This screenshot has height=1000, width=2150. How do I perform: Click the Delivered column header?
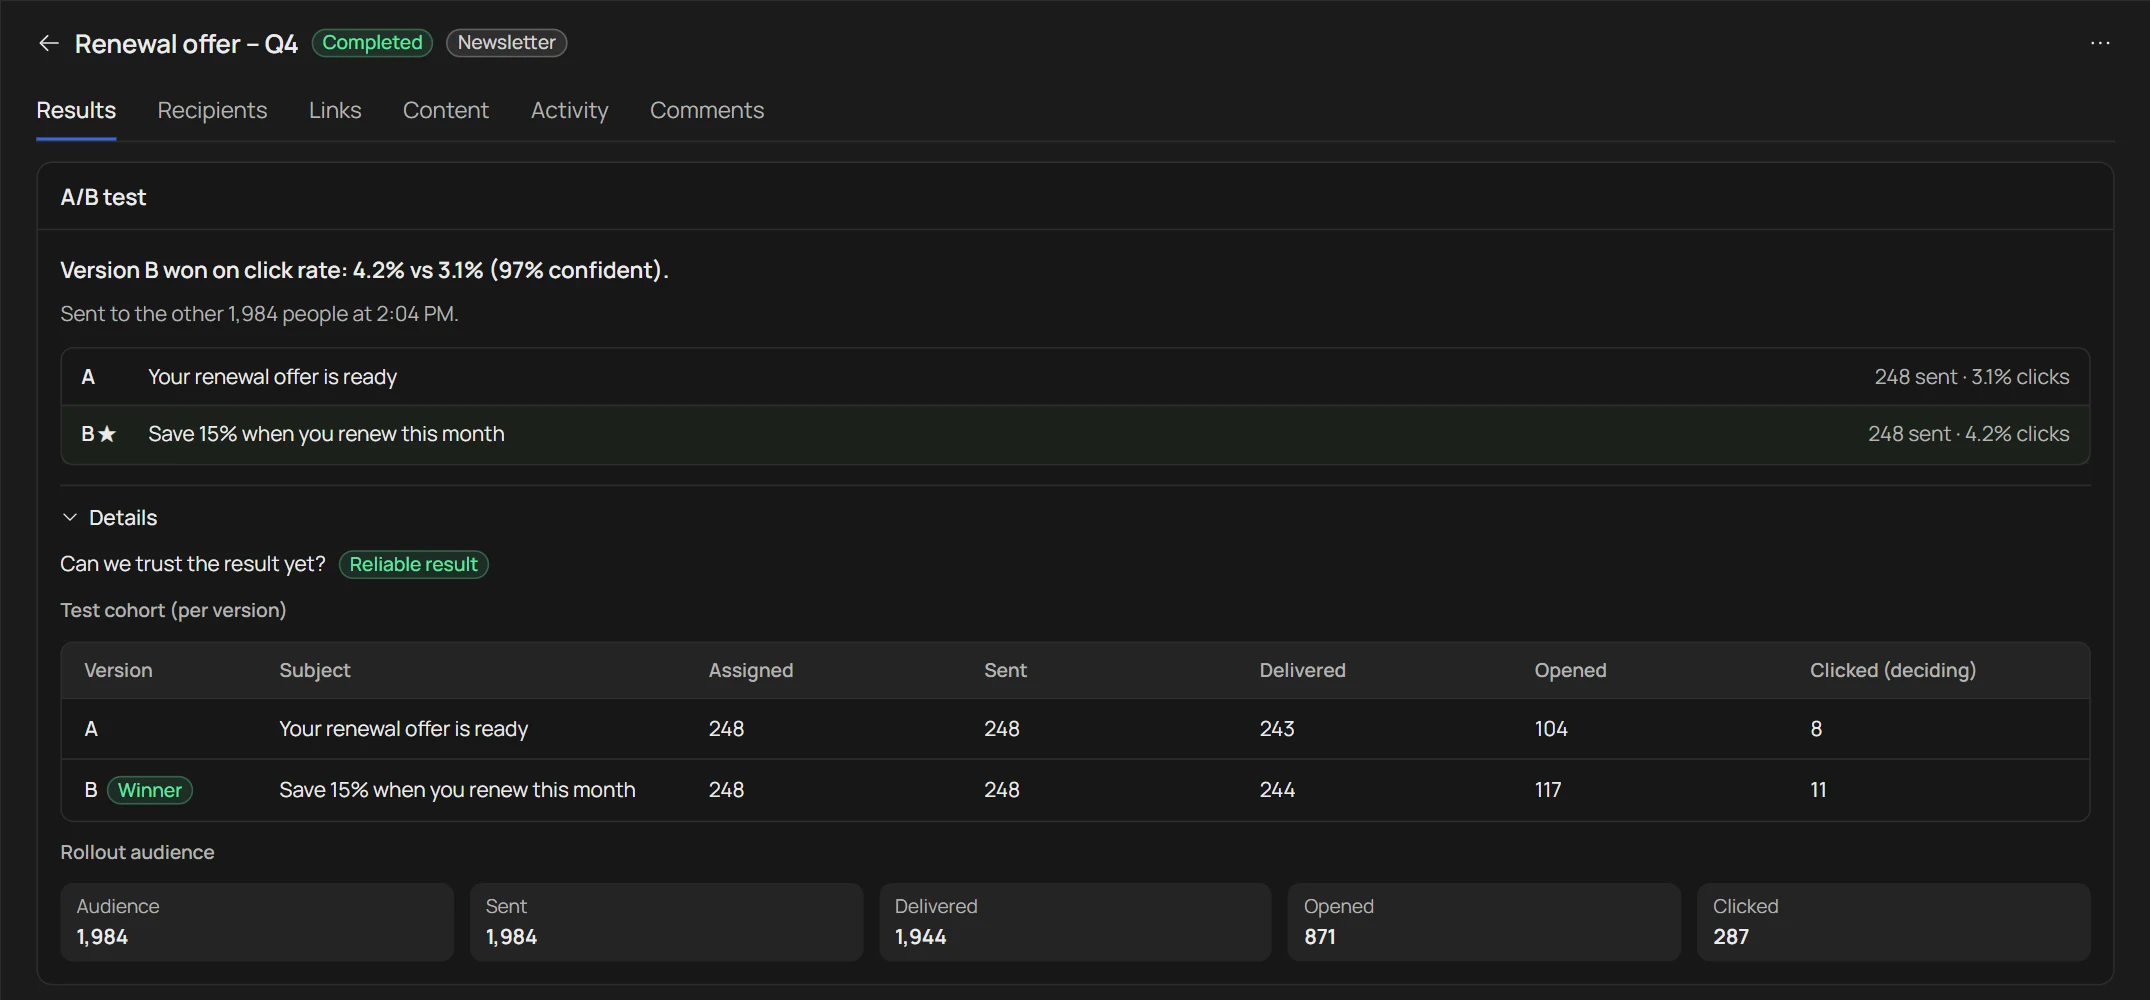click(1302, 670)
